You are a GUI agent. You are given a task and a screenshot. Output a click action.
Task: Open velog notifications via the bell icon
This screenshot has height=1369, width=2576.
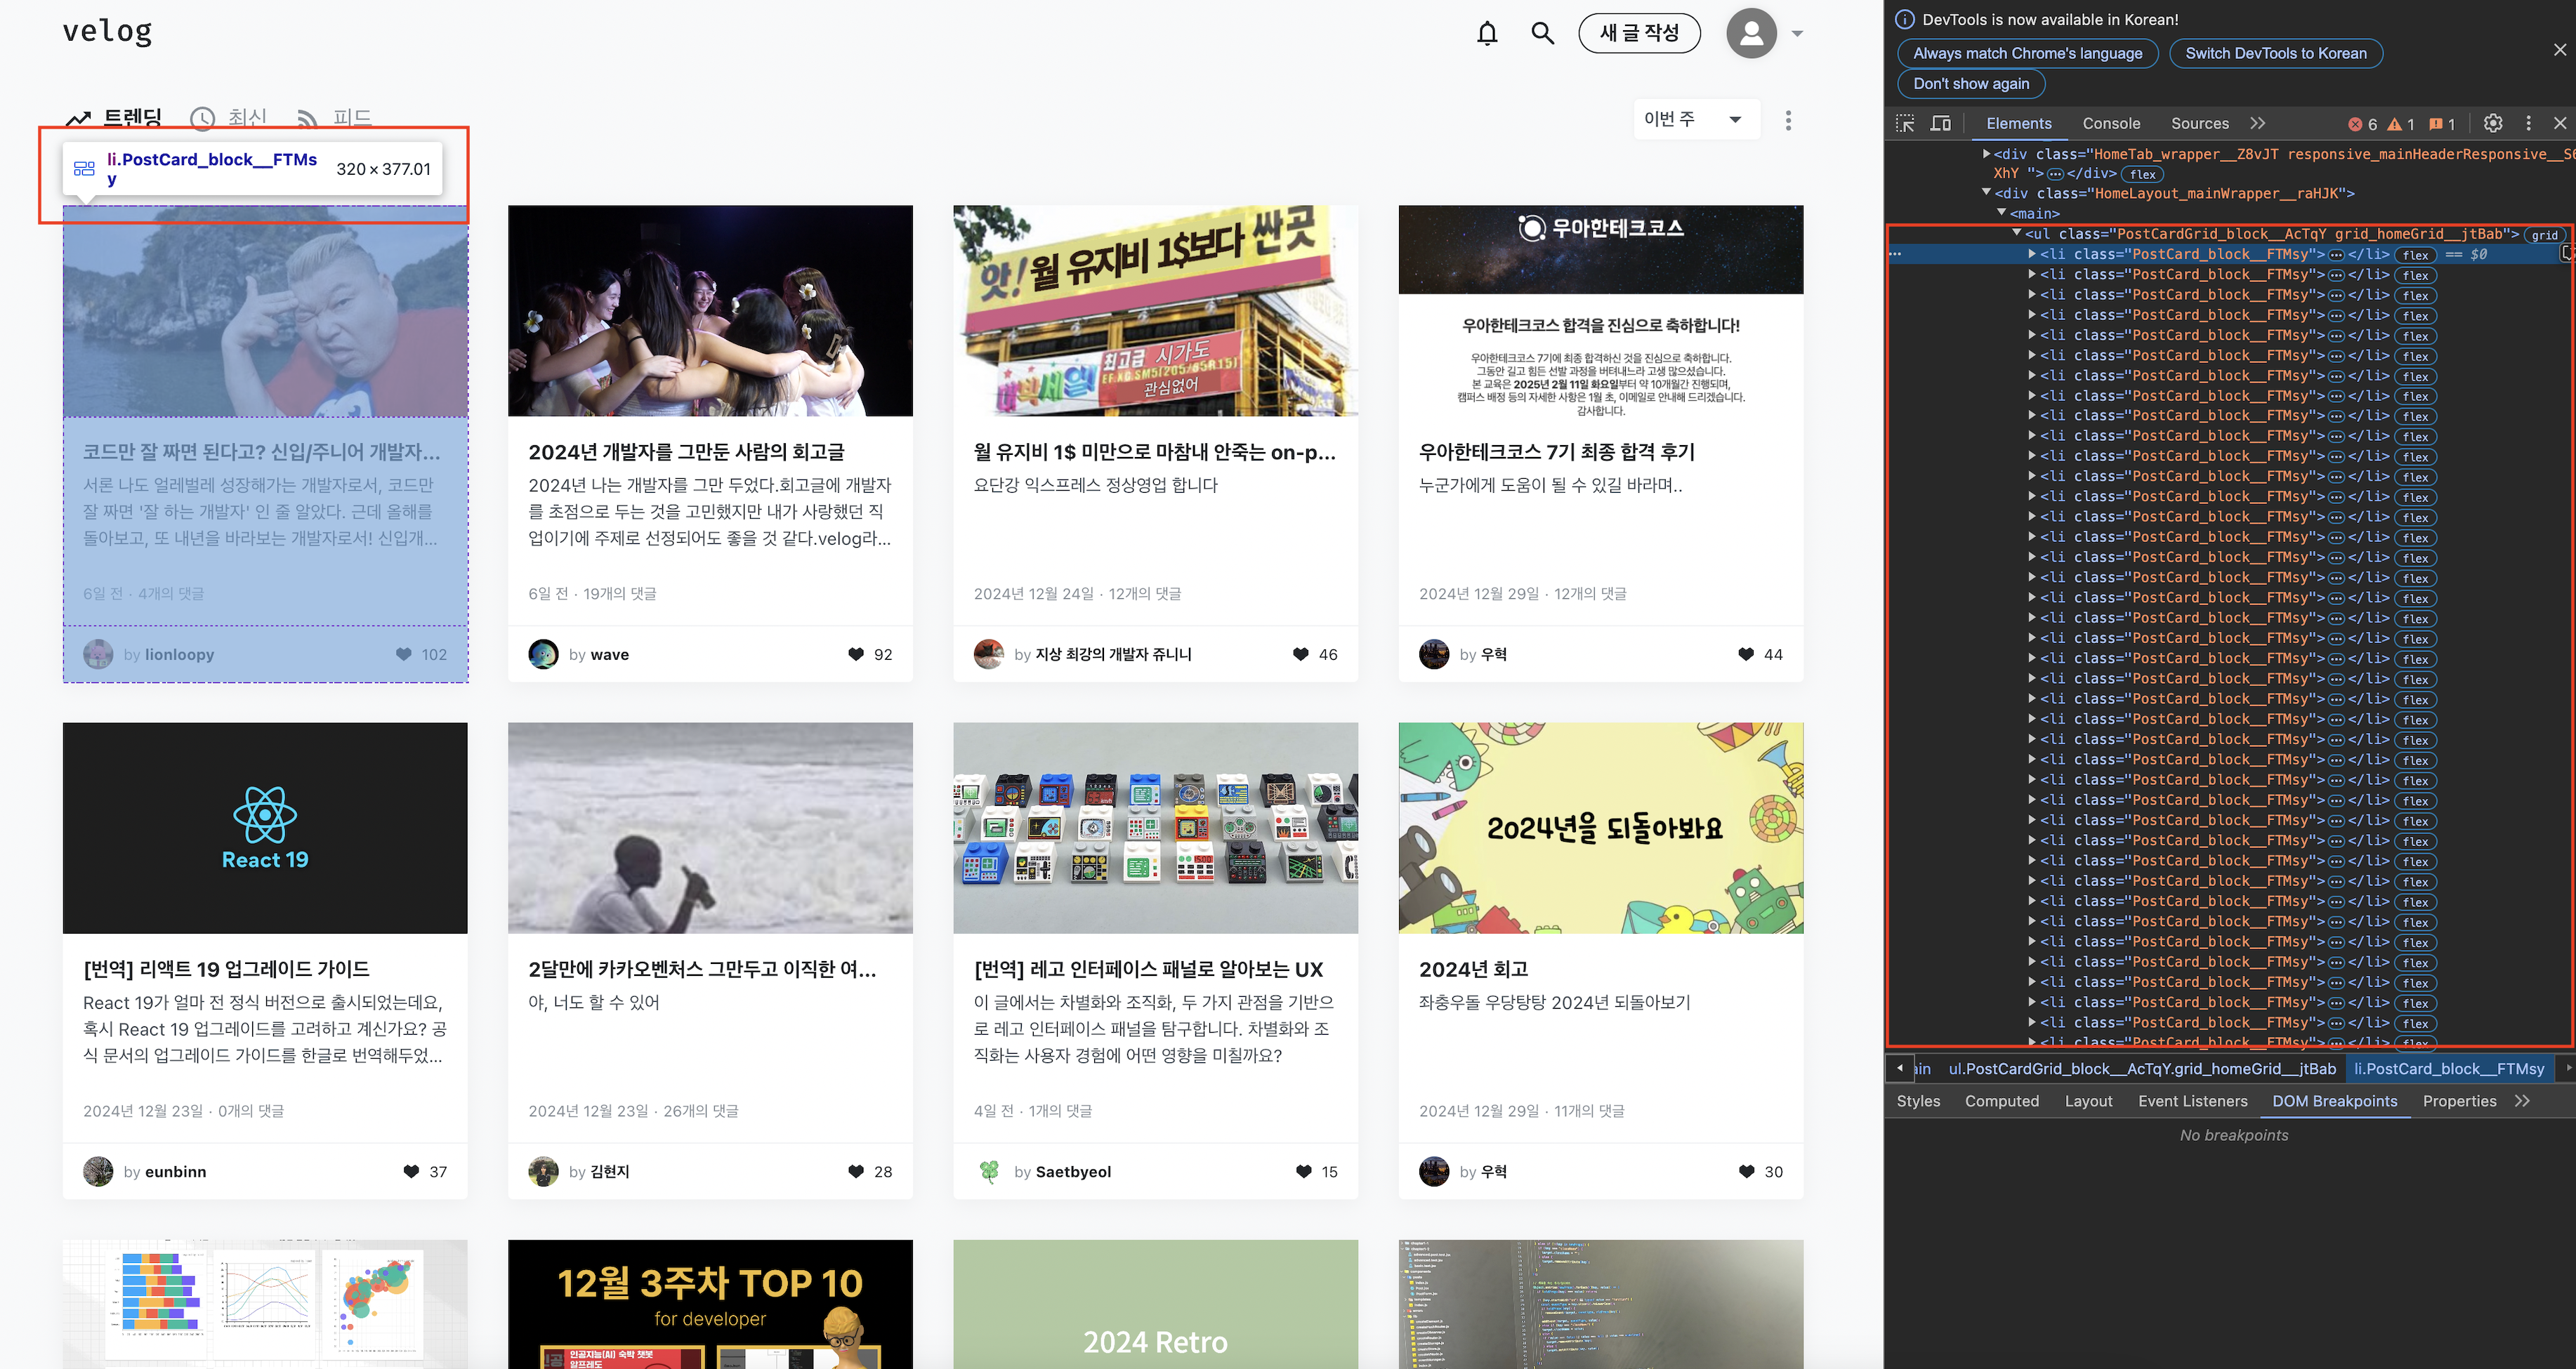[1487, 32]
